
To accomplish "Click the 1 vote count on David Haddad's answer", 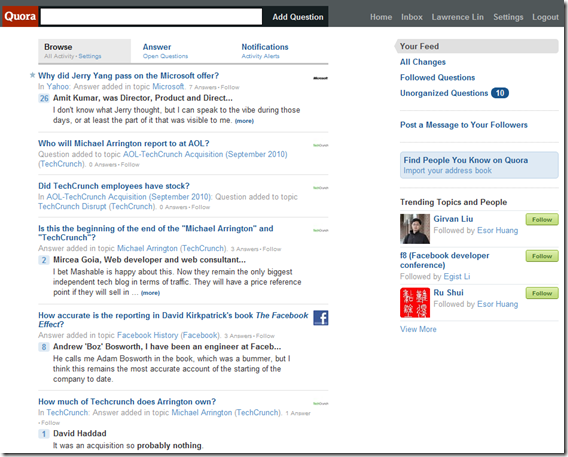I will tap(44, 434).
